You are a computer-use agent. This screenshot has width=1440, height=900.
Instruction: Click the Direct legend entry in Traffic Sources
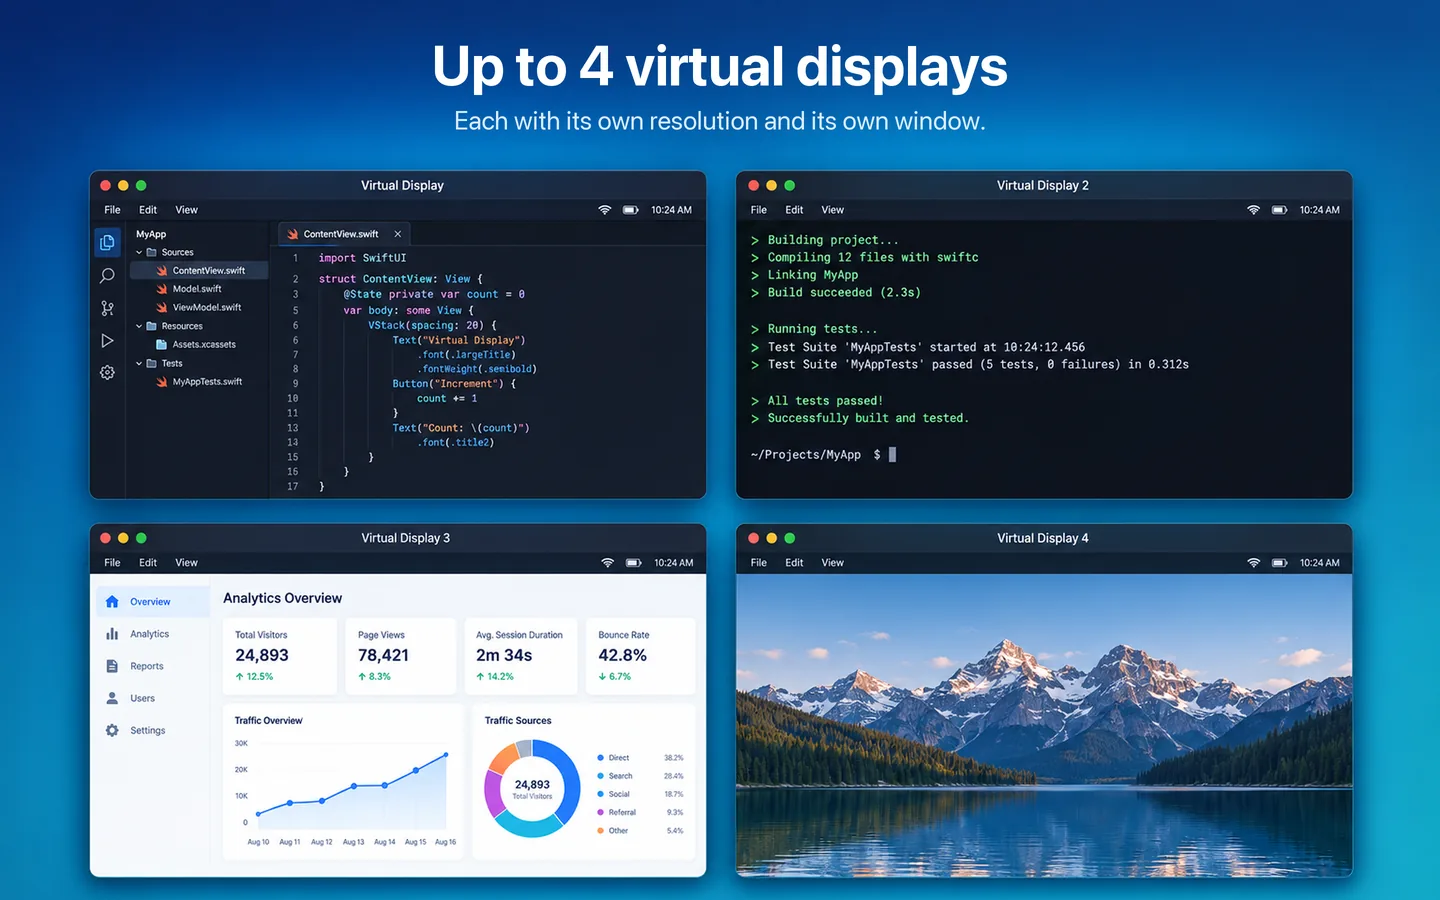coord(640,758)
